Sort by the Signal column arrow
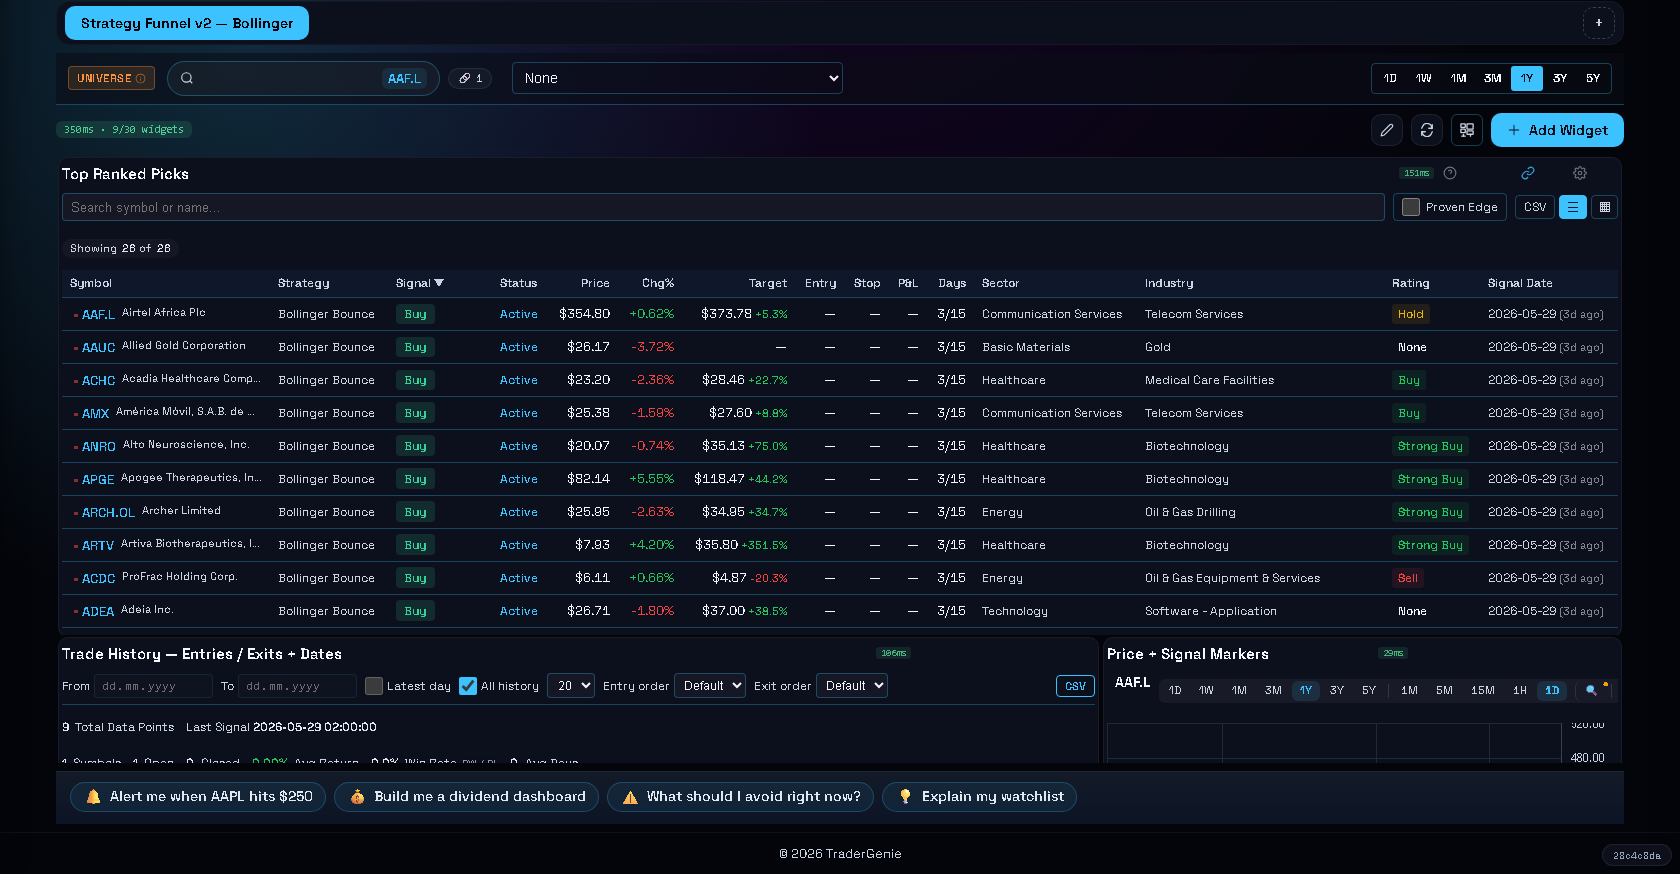The image size is (1680, 874). point(439,283)
